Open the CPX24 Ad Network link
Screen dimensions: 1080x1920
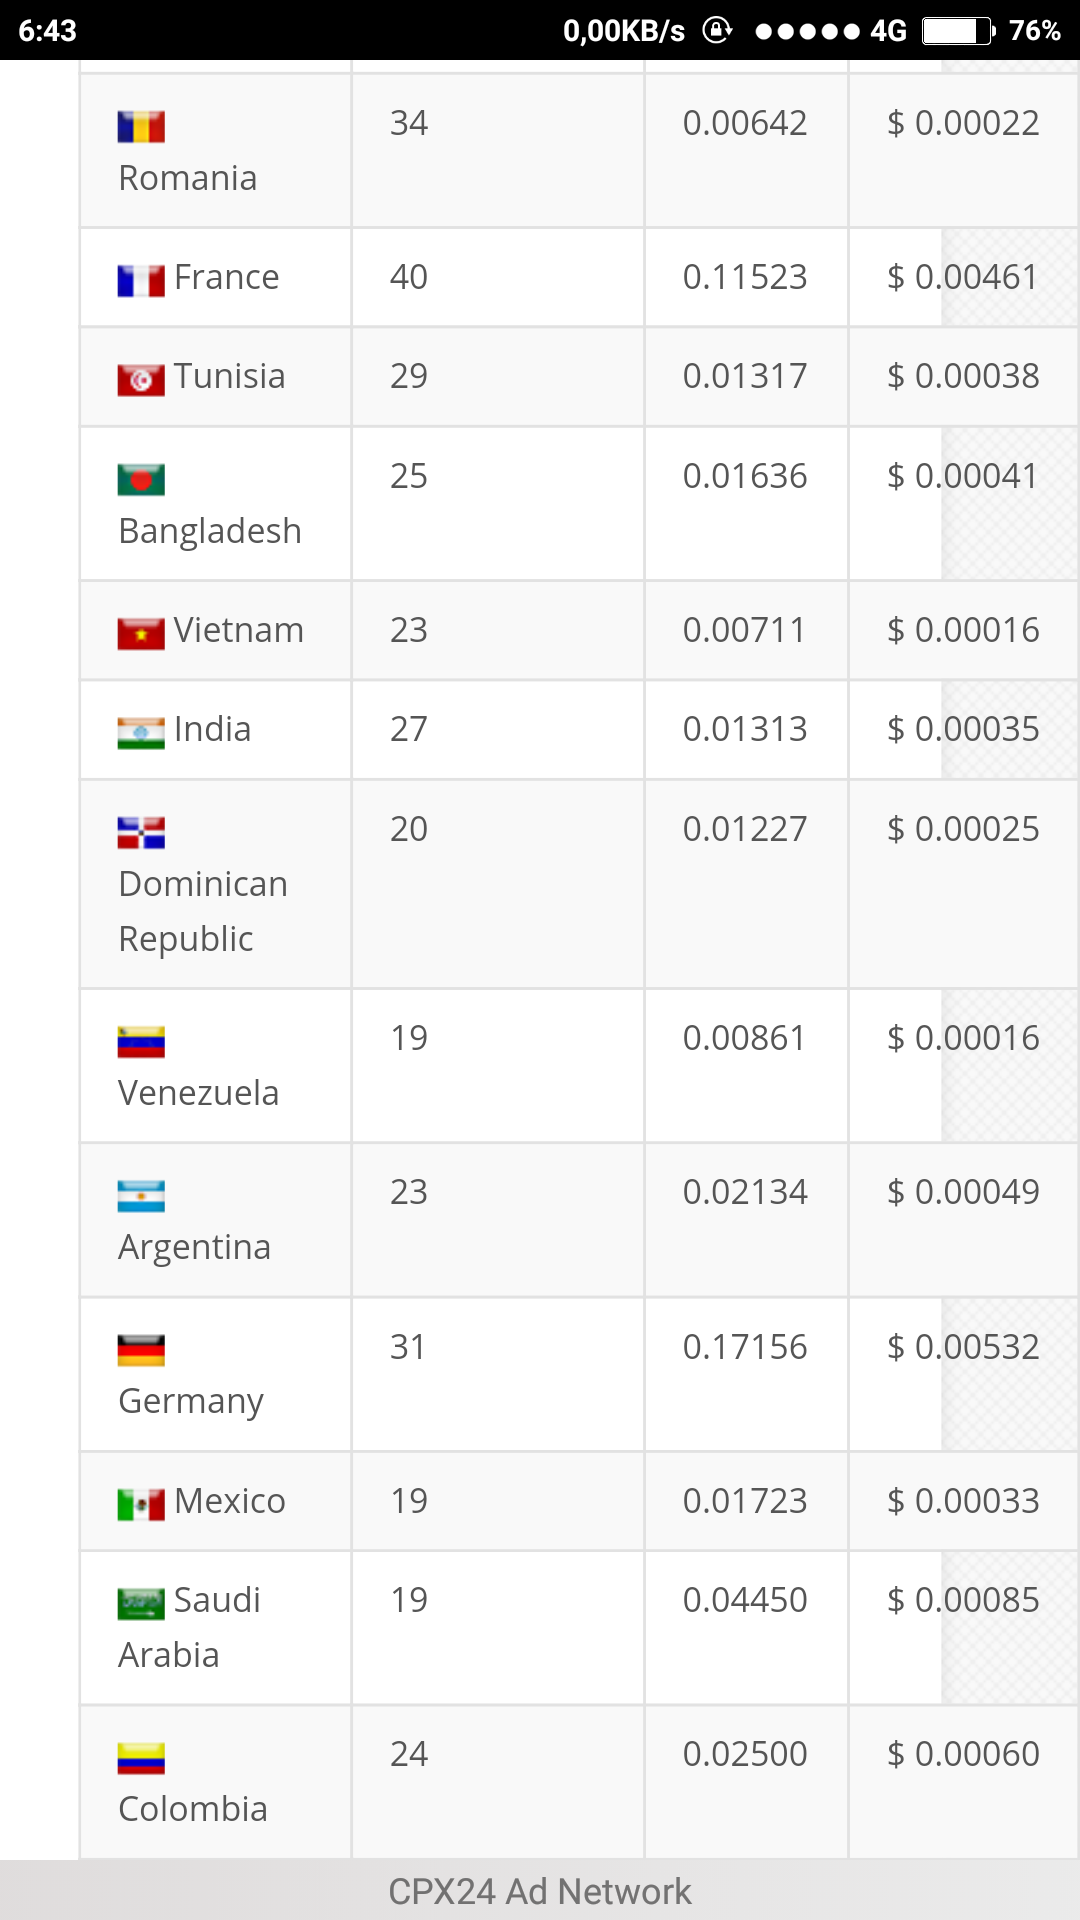tap(540, 1891)
